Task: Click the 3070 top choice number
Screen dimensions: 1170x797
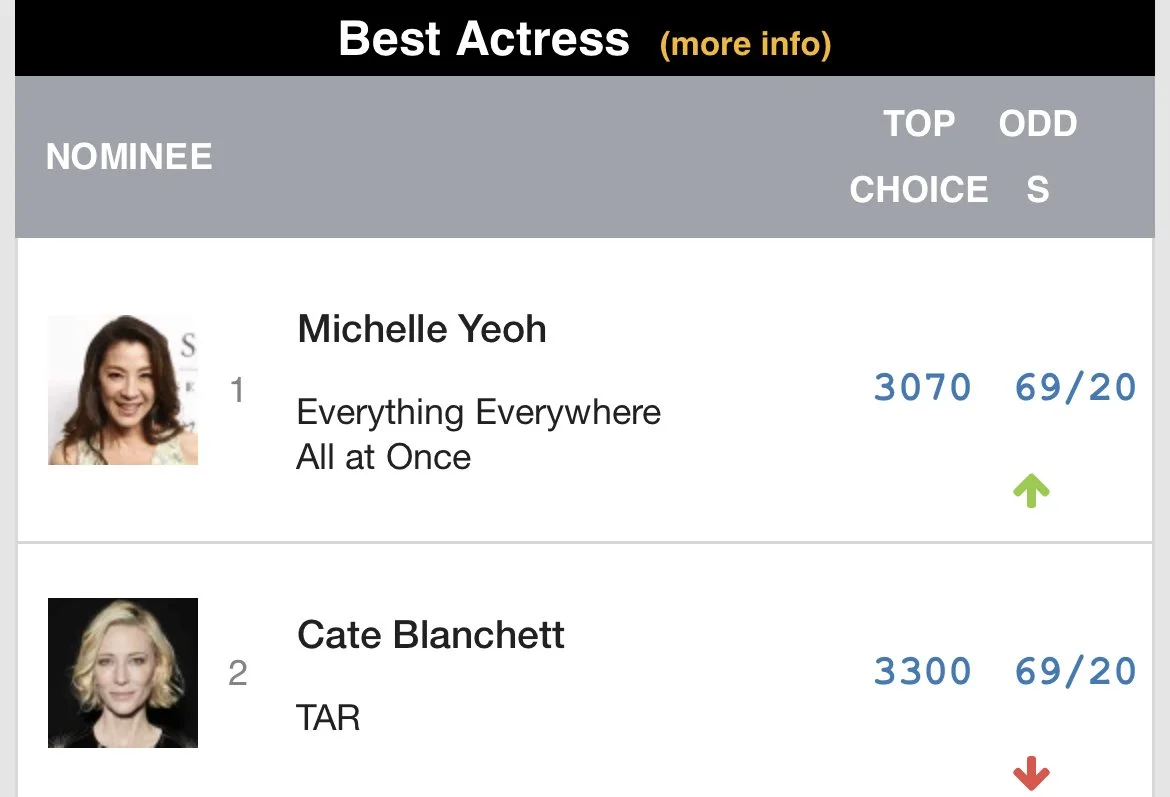Action: pos(922,387)
